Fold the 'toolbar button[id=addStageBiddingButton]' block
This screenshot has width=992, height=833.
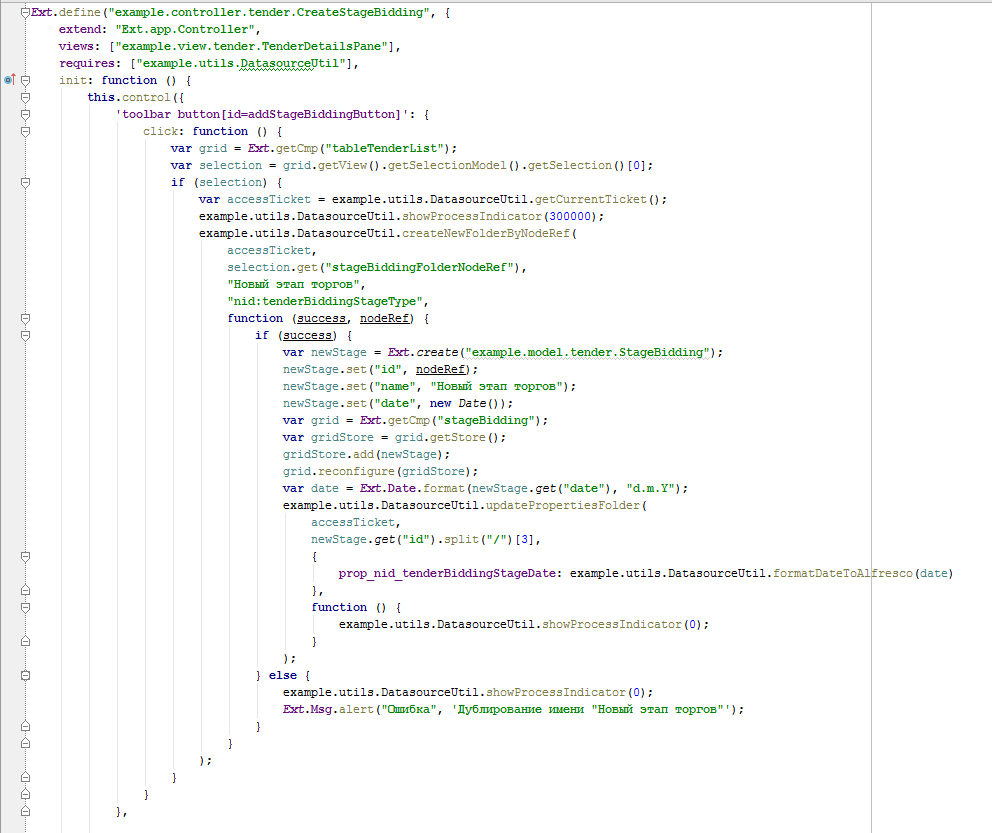point(25,114)
